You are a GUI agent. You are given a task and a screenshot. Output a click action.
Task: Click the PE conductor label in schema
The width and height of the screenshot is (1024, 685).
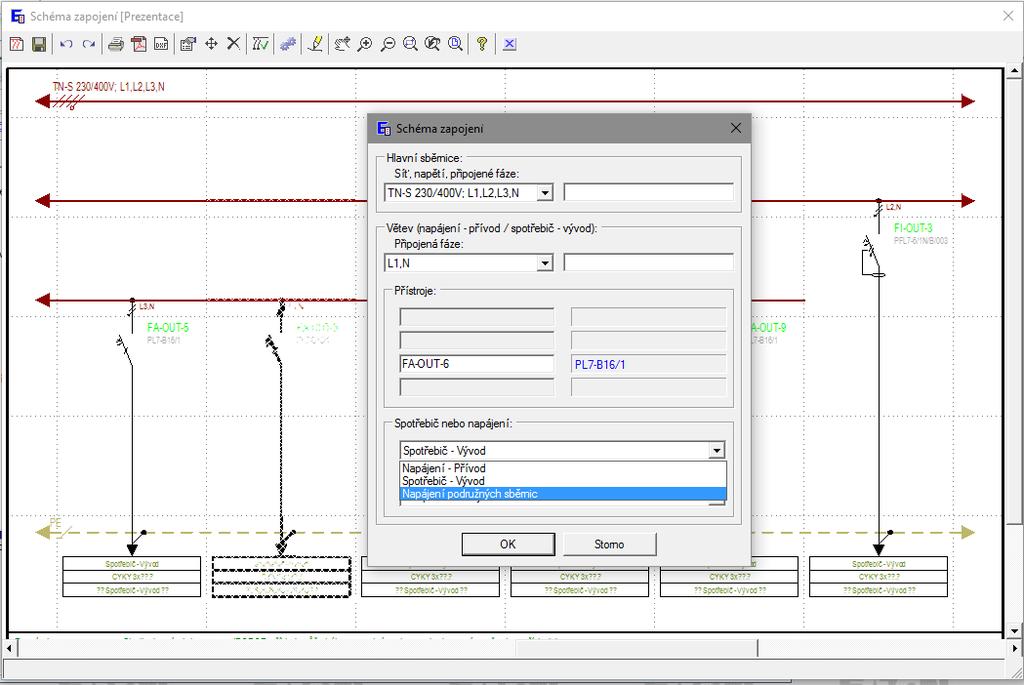tap(55, 522)
